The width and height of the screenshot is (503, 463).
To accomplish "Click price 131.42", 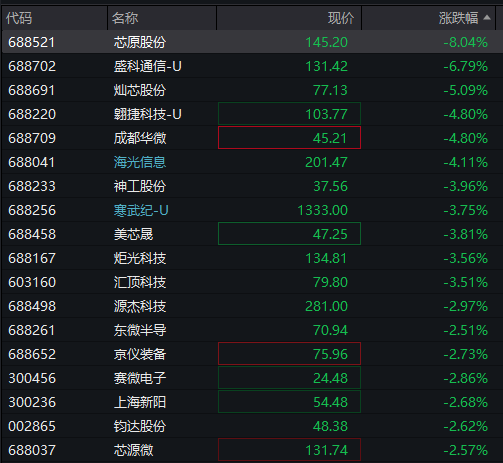I will (x=326, y=66).
